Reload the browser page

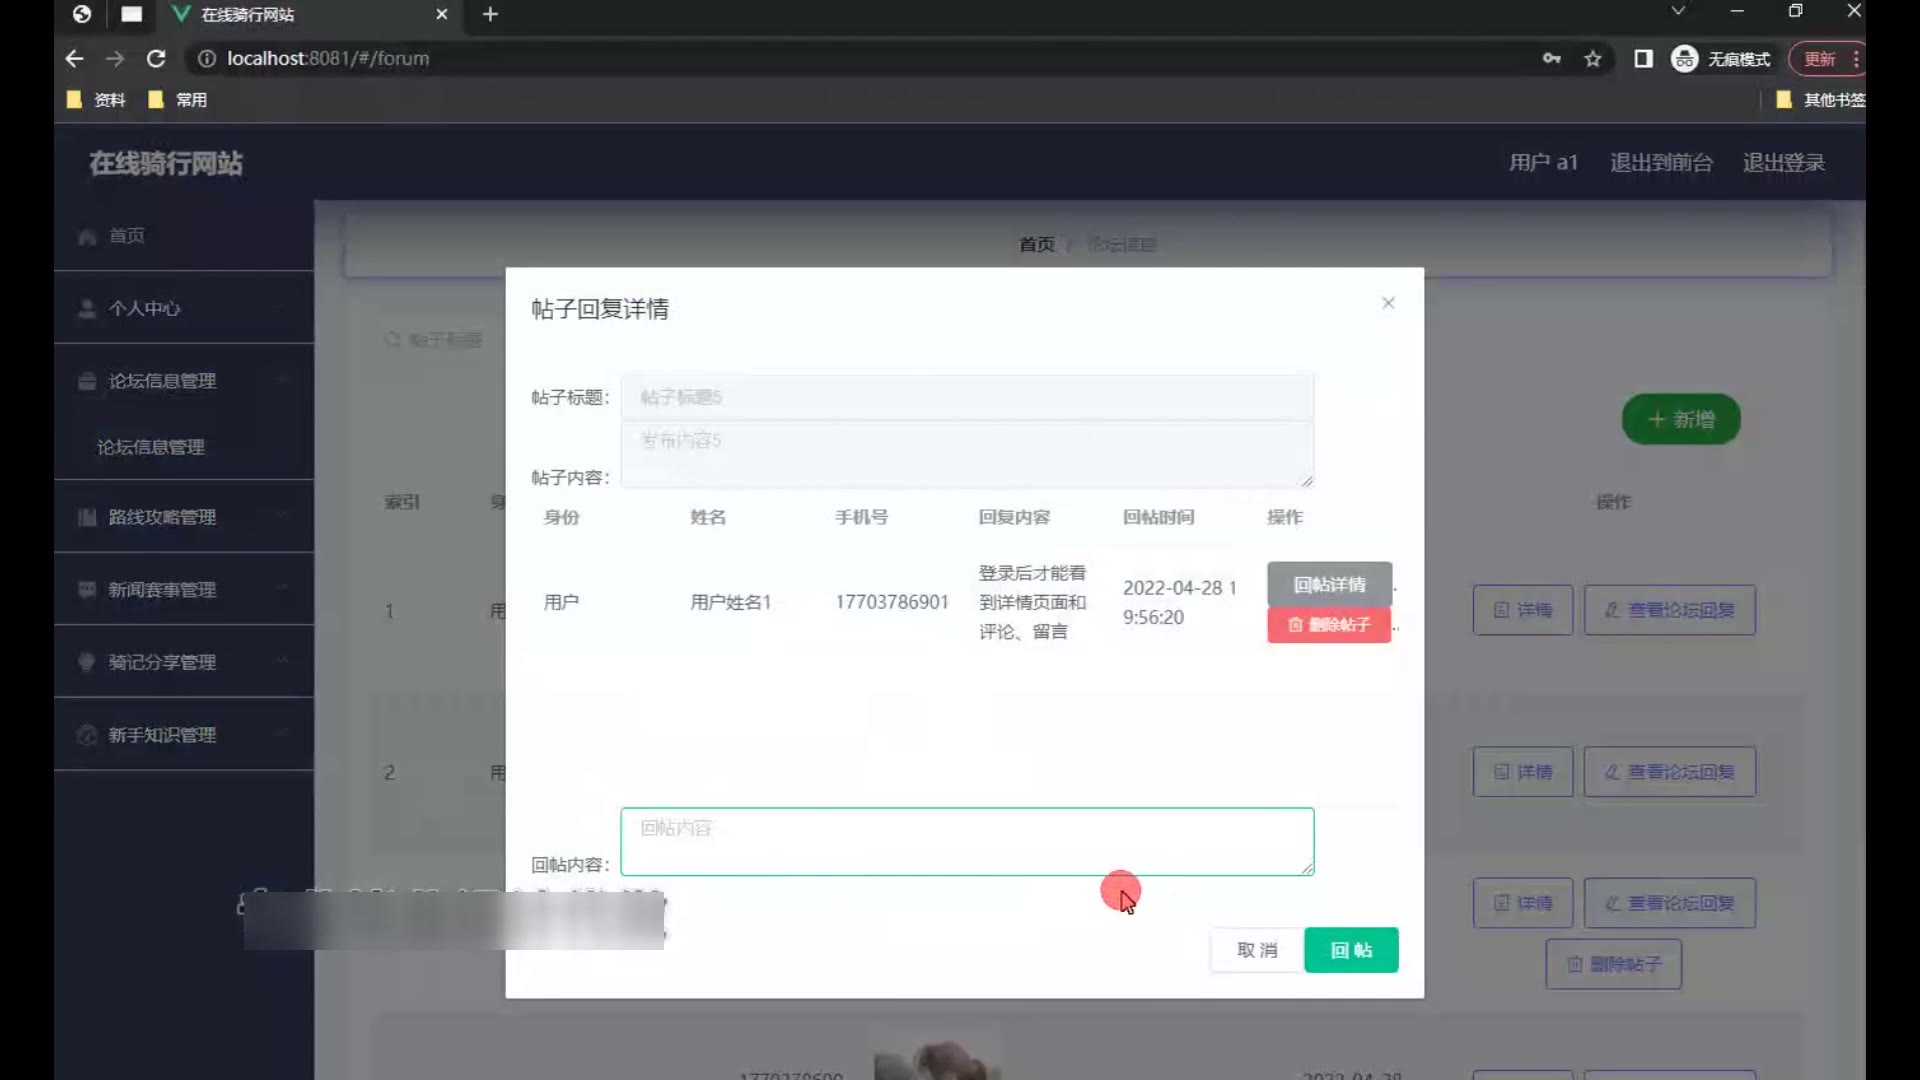(x=156, y=59)
